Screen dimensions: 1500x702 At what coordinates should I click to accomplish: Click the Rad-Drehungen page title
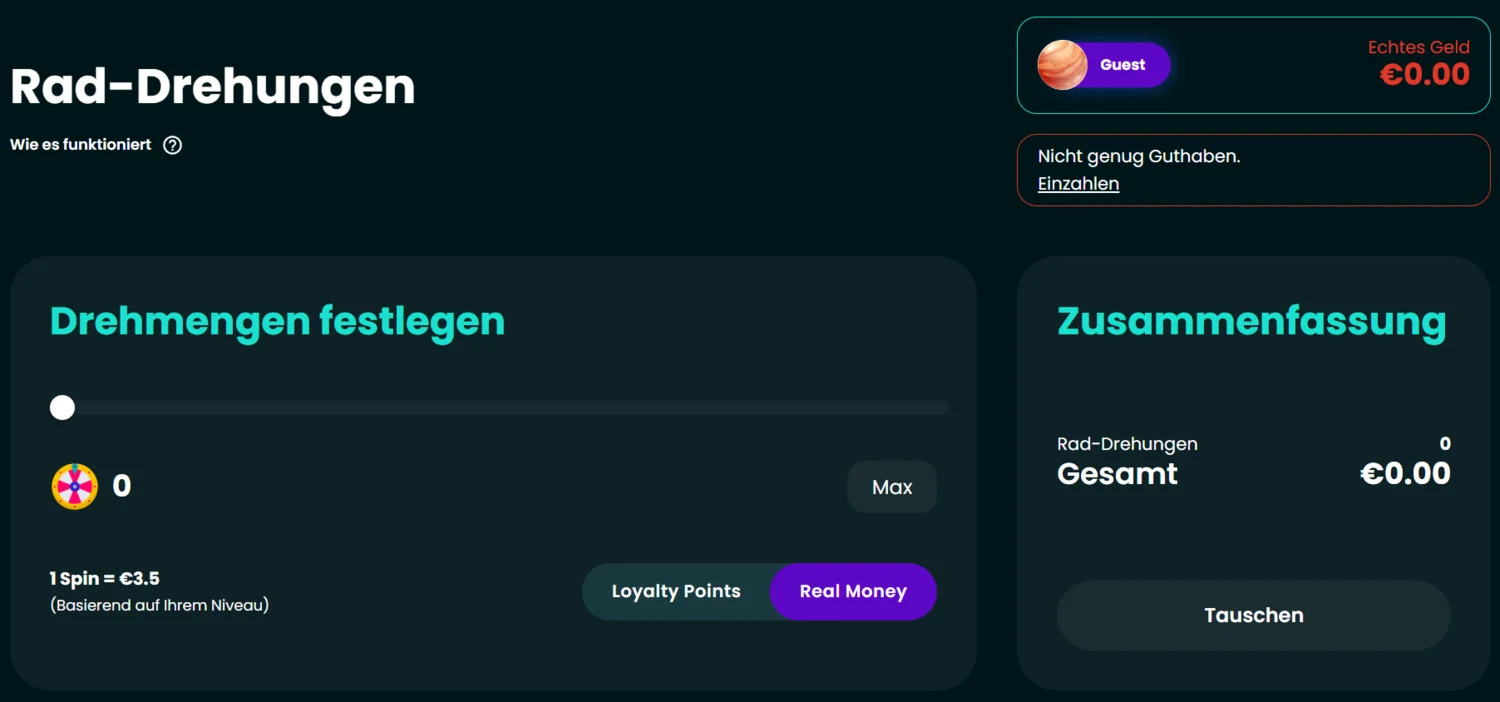click(212, 87)
